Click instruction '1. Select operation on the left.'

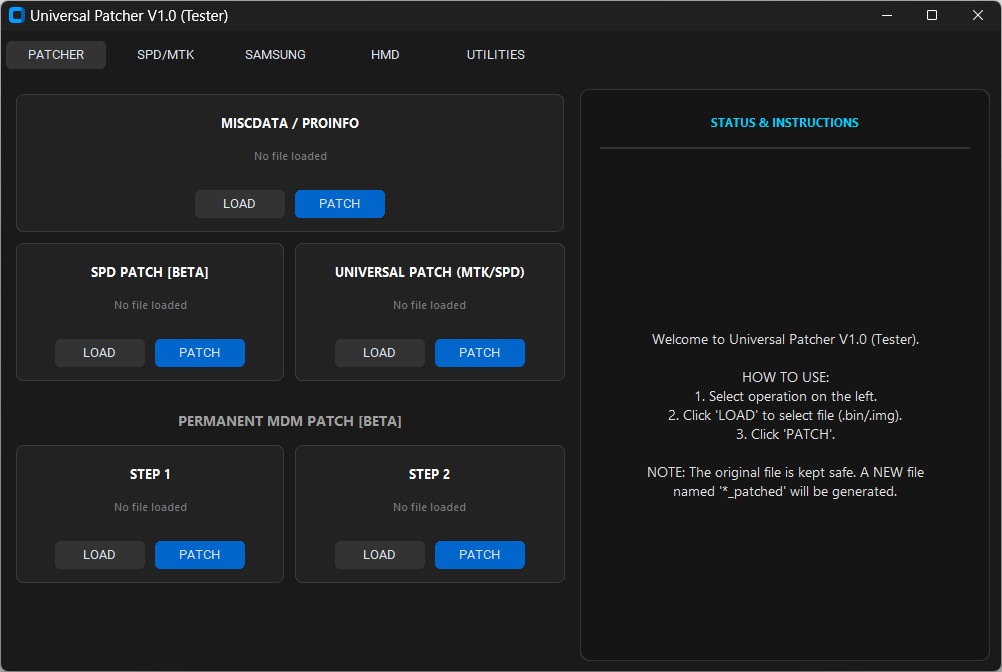(785, 397)
